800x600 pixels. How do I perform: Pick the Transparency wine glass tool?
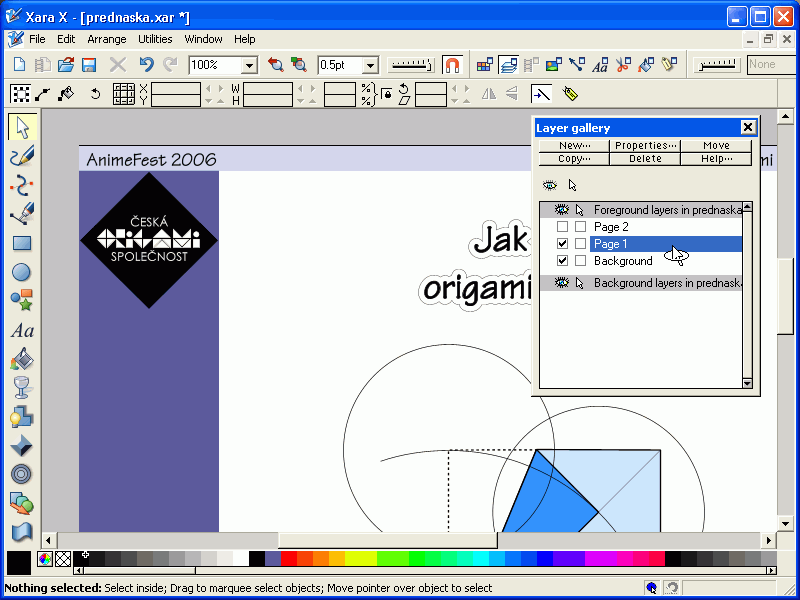click(x=22, y=388)
